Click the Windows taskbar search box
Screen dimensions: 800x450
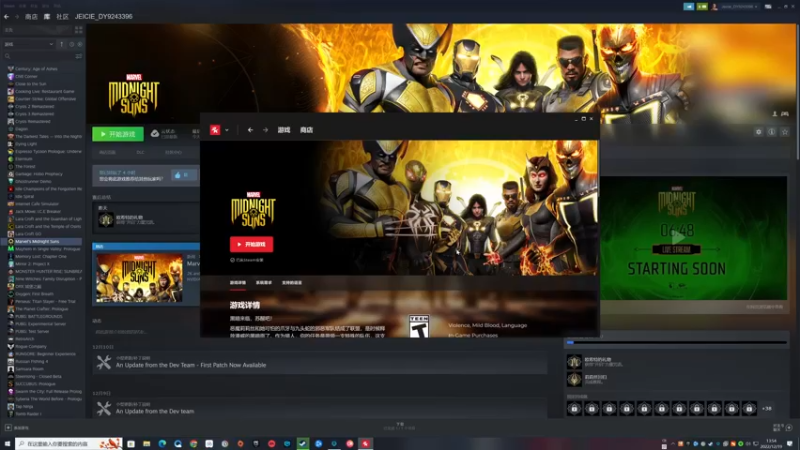pyautogui.click(x=68, y=444)
